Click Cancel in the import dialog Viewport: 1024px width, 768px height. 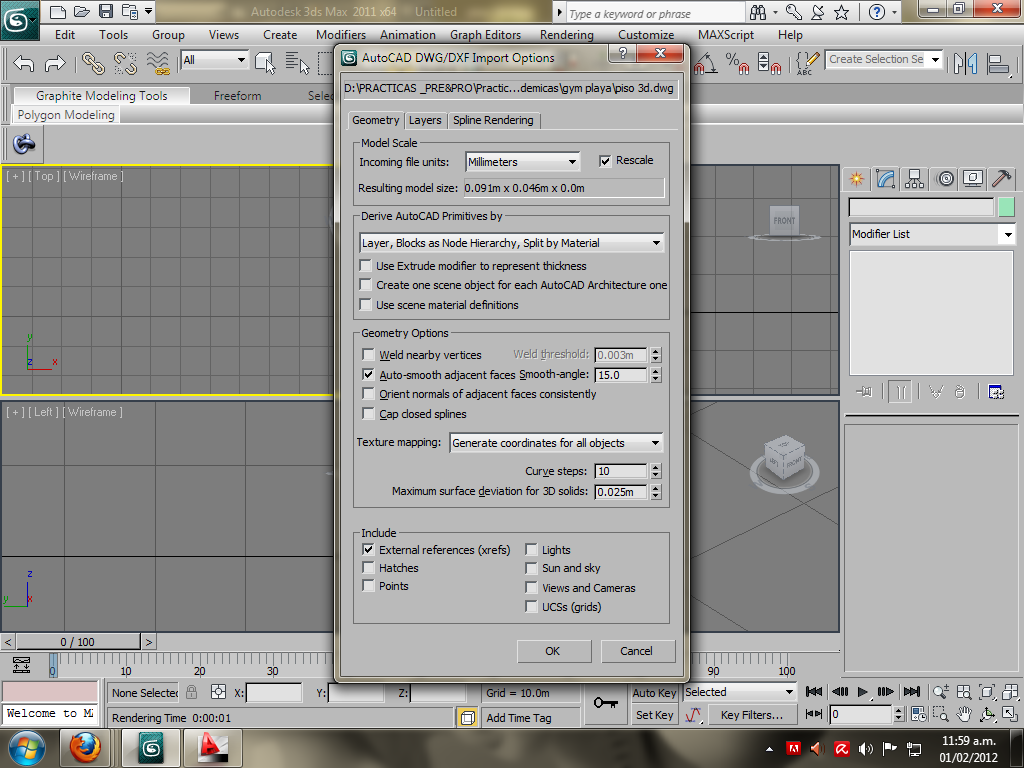coord(637,650)
